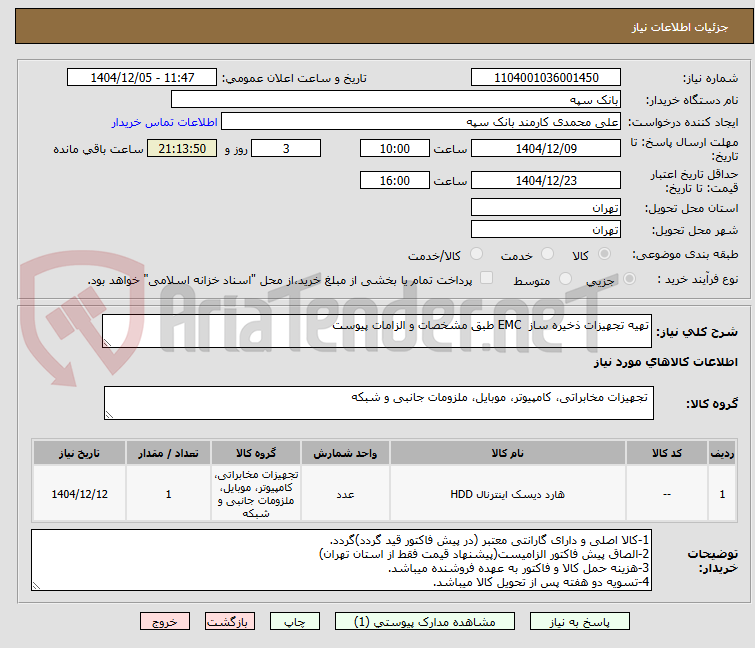Click the delivery province field استان محل تحویل
This screenshot has width=755, height=648.
[x=546, y=207]
